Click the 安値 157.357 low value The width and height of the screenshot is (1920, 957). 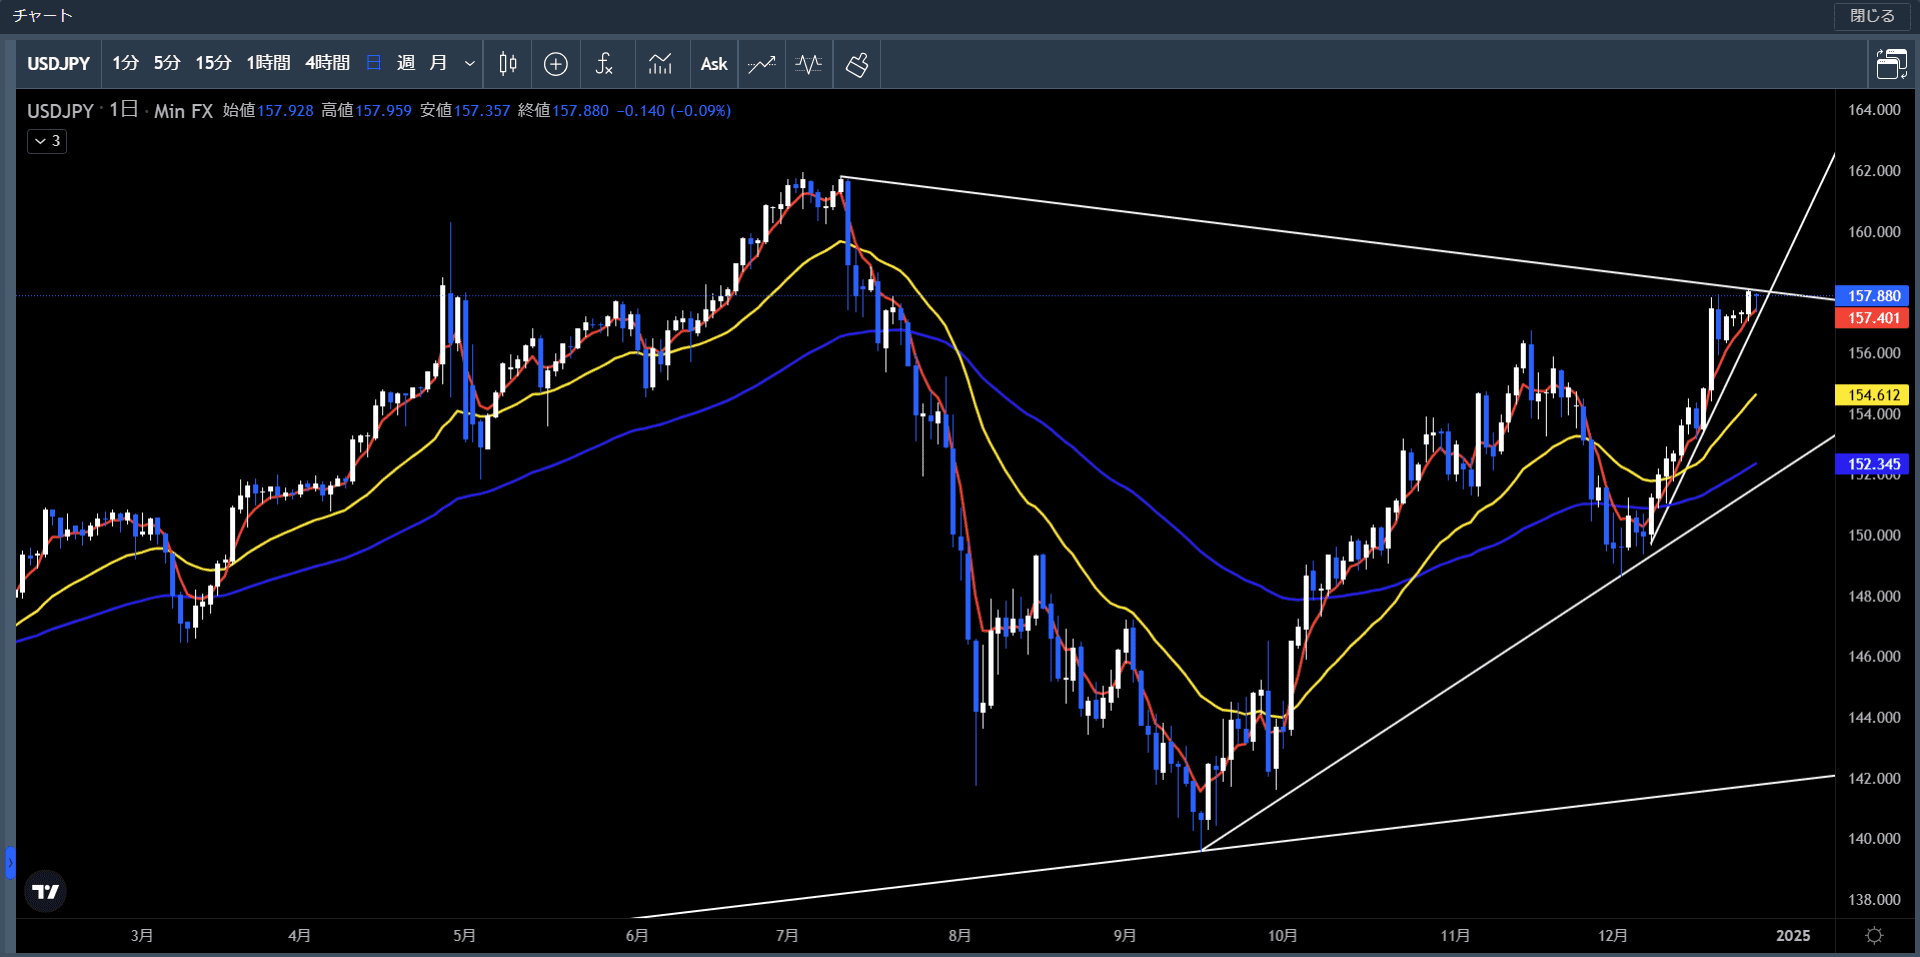click(465, 110)
